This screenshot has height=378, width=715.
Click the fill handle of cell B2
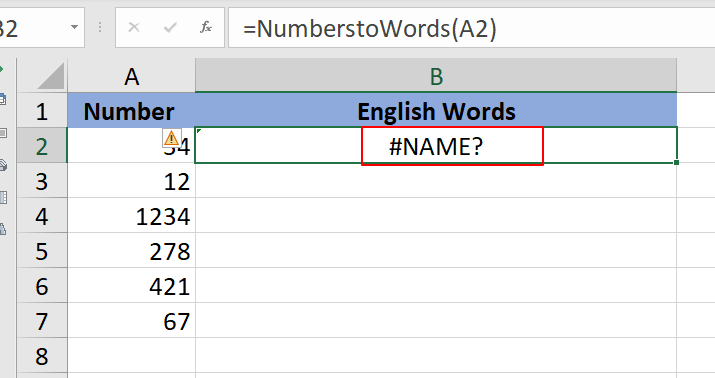(x=676, y=162)
